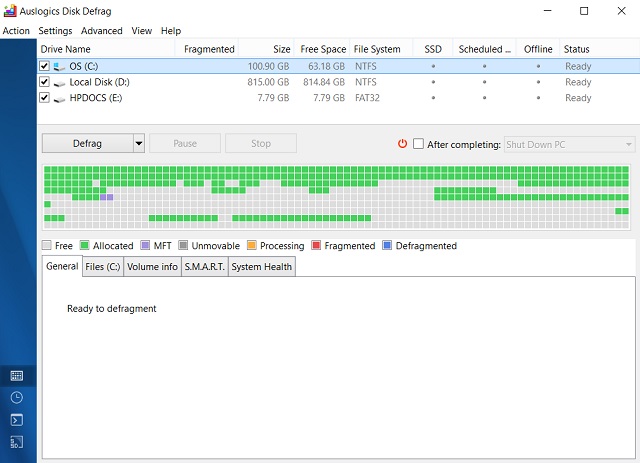Click the Processing orange legend swatch
This screenshot has height=463, width=640.
(251, 245)
